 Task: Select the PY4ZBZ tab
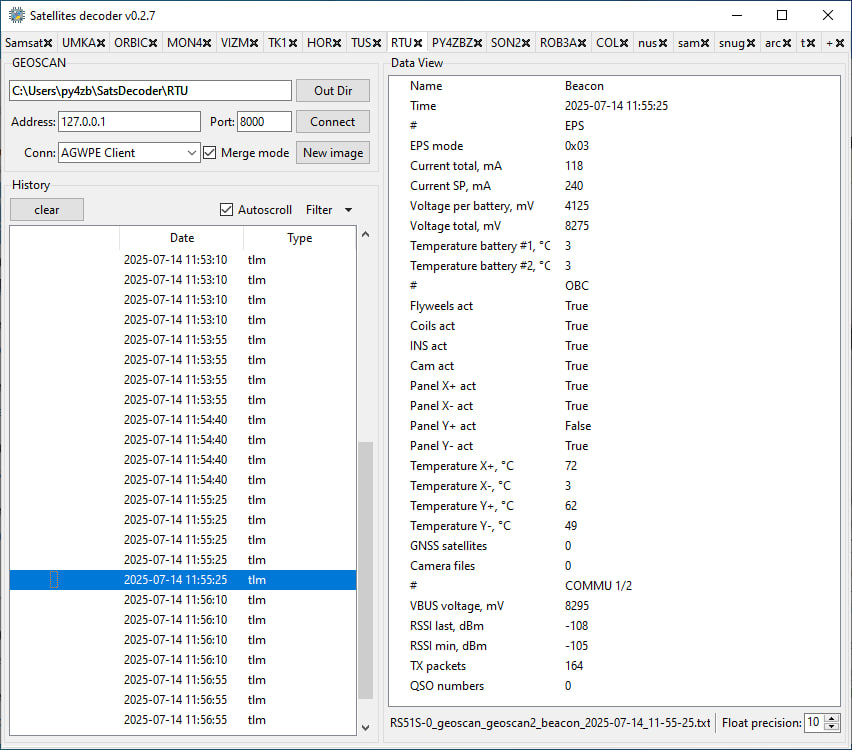[452, 43]
